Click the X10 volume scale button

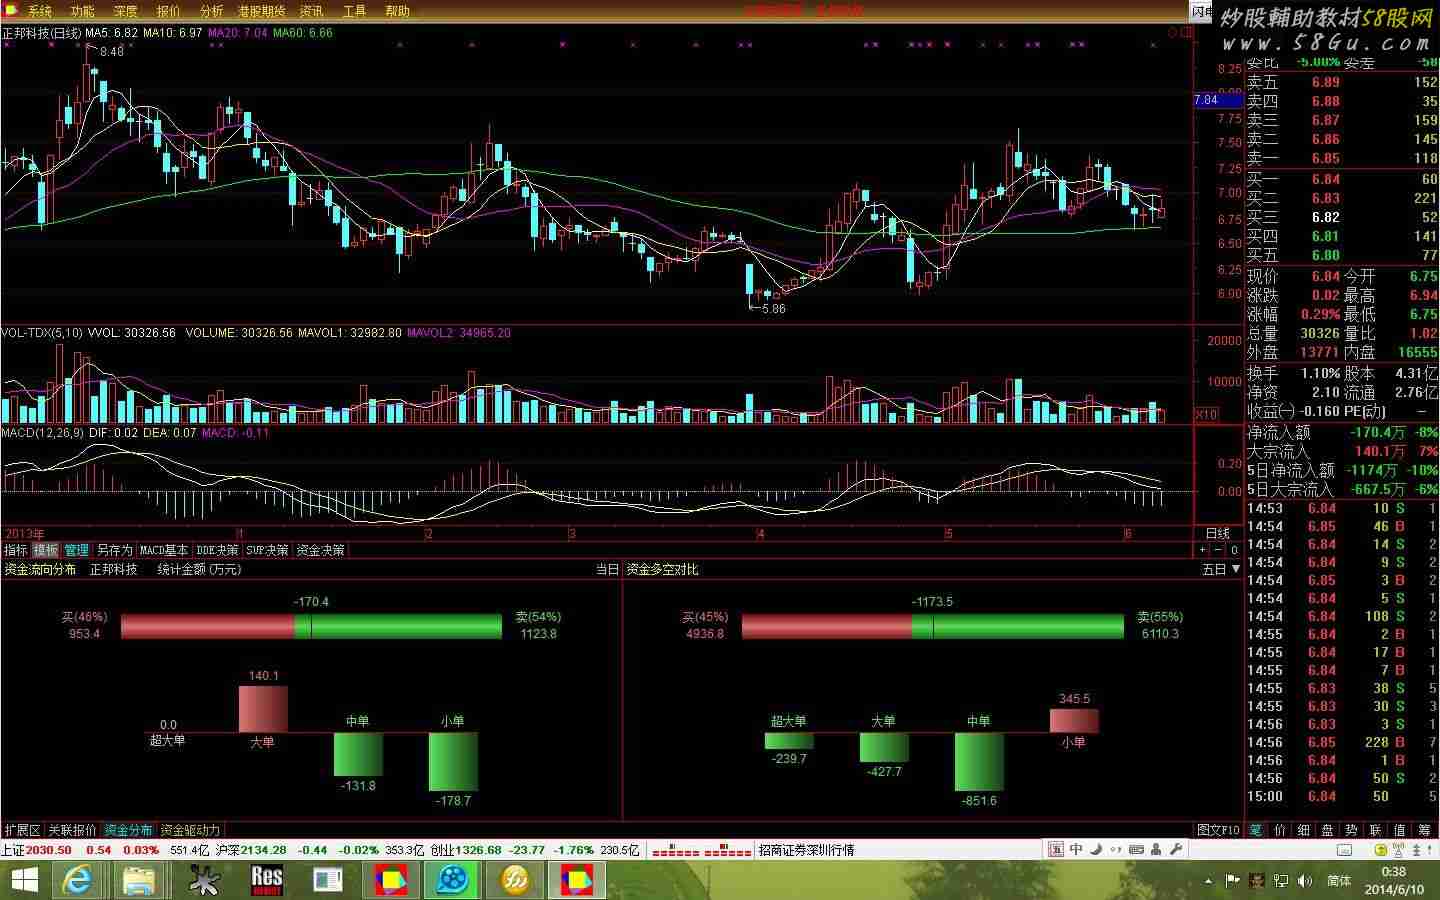pyautogui.click(x=1206, y=414)
